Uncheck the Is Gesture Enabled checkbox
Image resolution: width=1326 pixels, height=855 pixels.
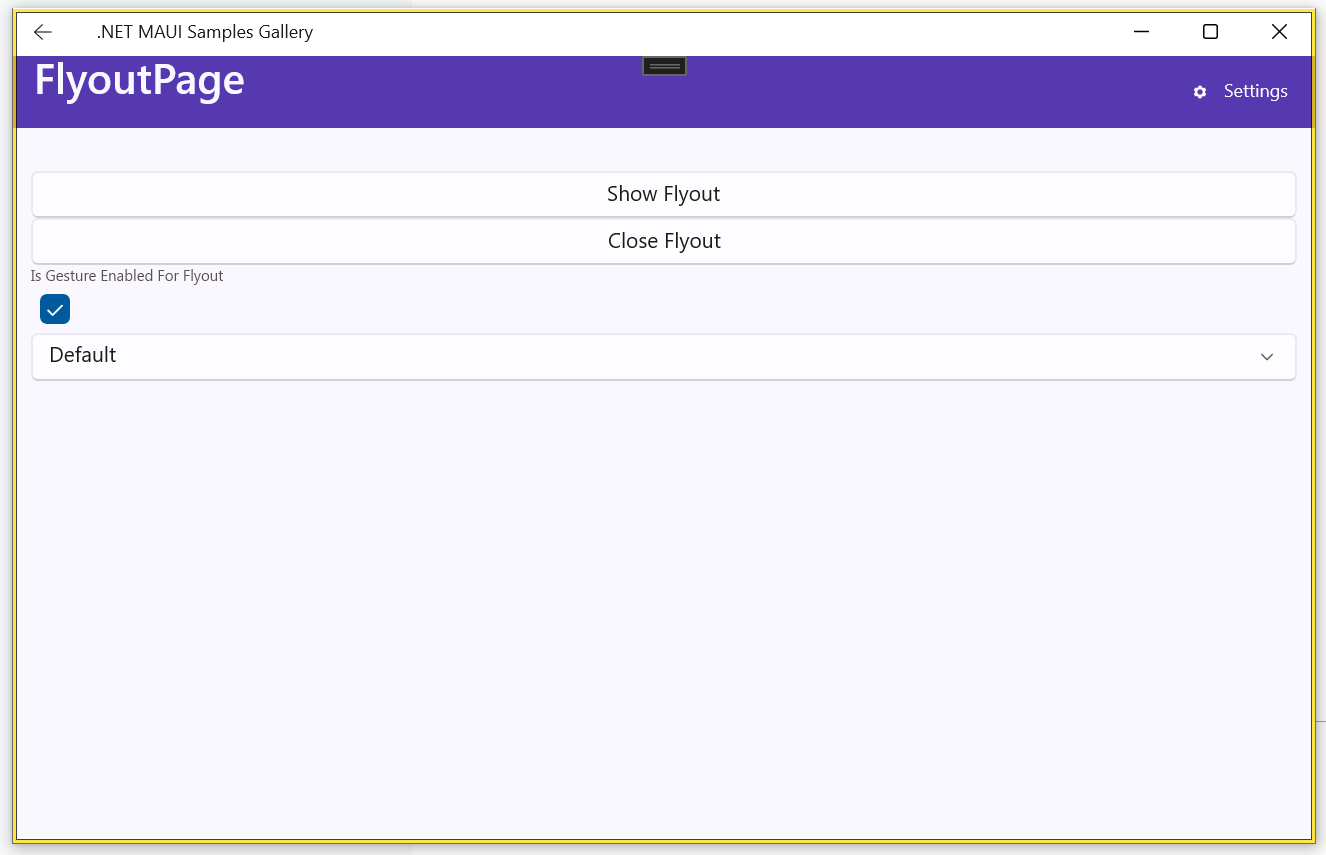[55, 310]
